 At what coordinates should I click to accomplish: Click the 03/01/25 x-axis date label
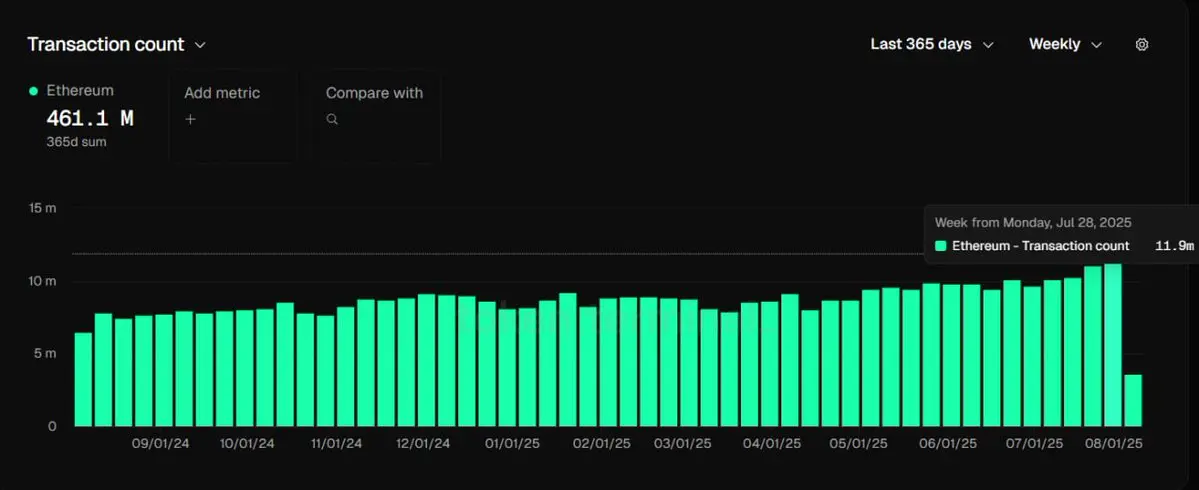(683, 444)
